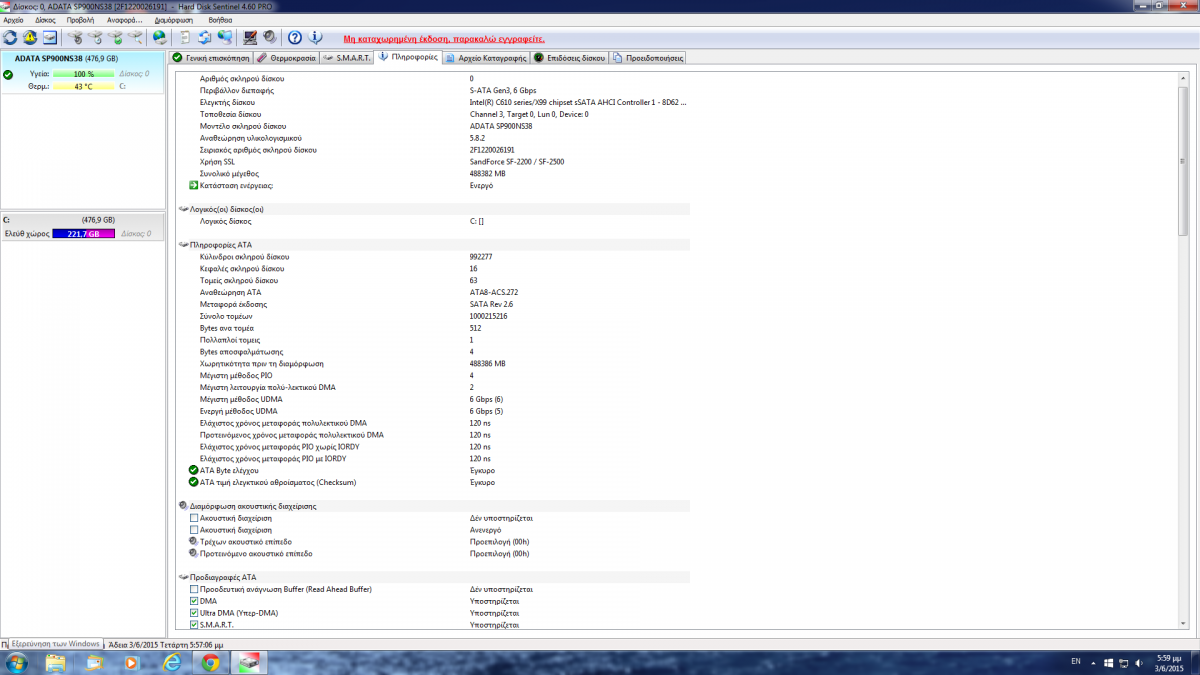Viewport: 1200px width, 675px height.
Task: Click the blue refresh arrows toolbar icon
Action: coord(10,38)
